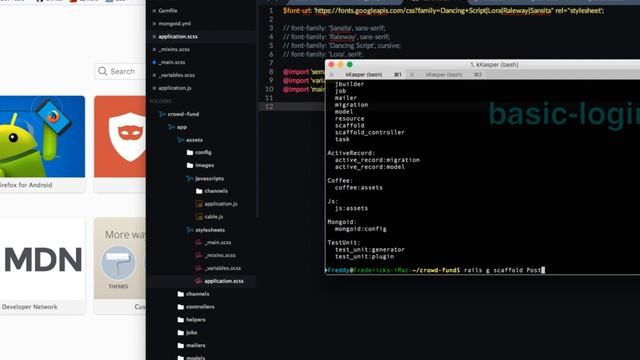
Task: Close application.js in open files list
Action: coord(154,88)
